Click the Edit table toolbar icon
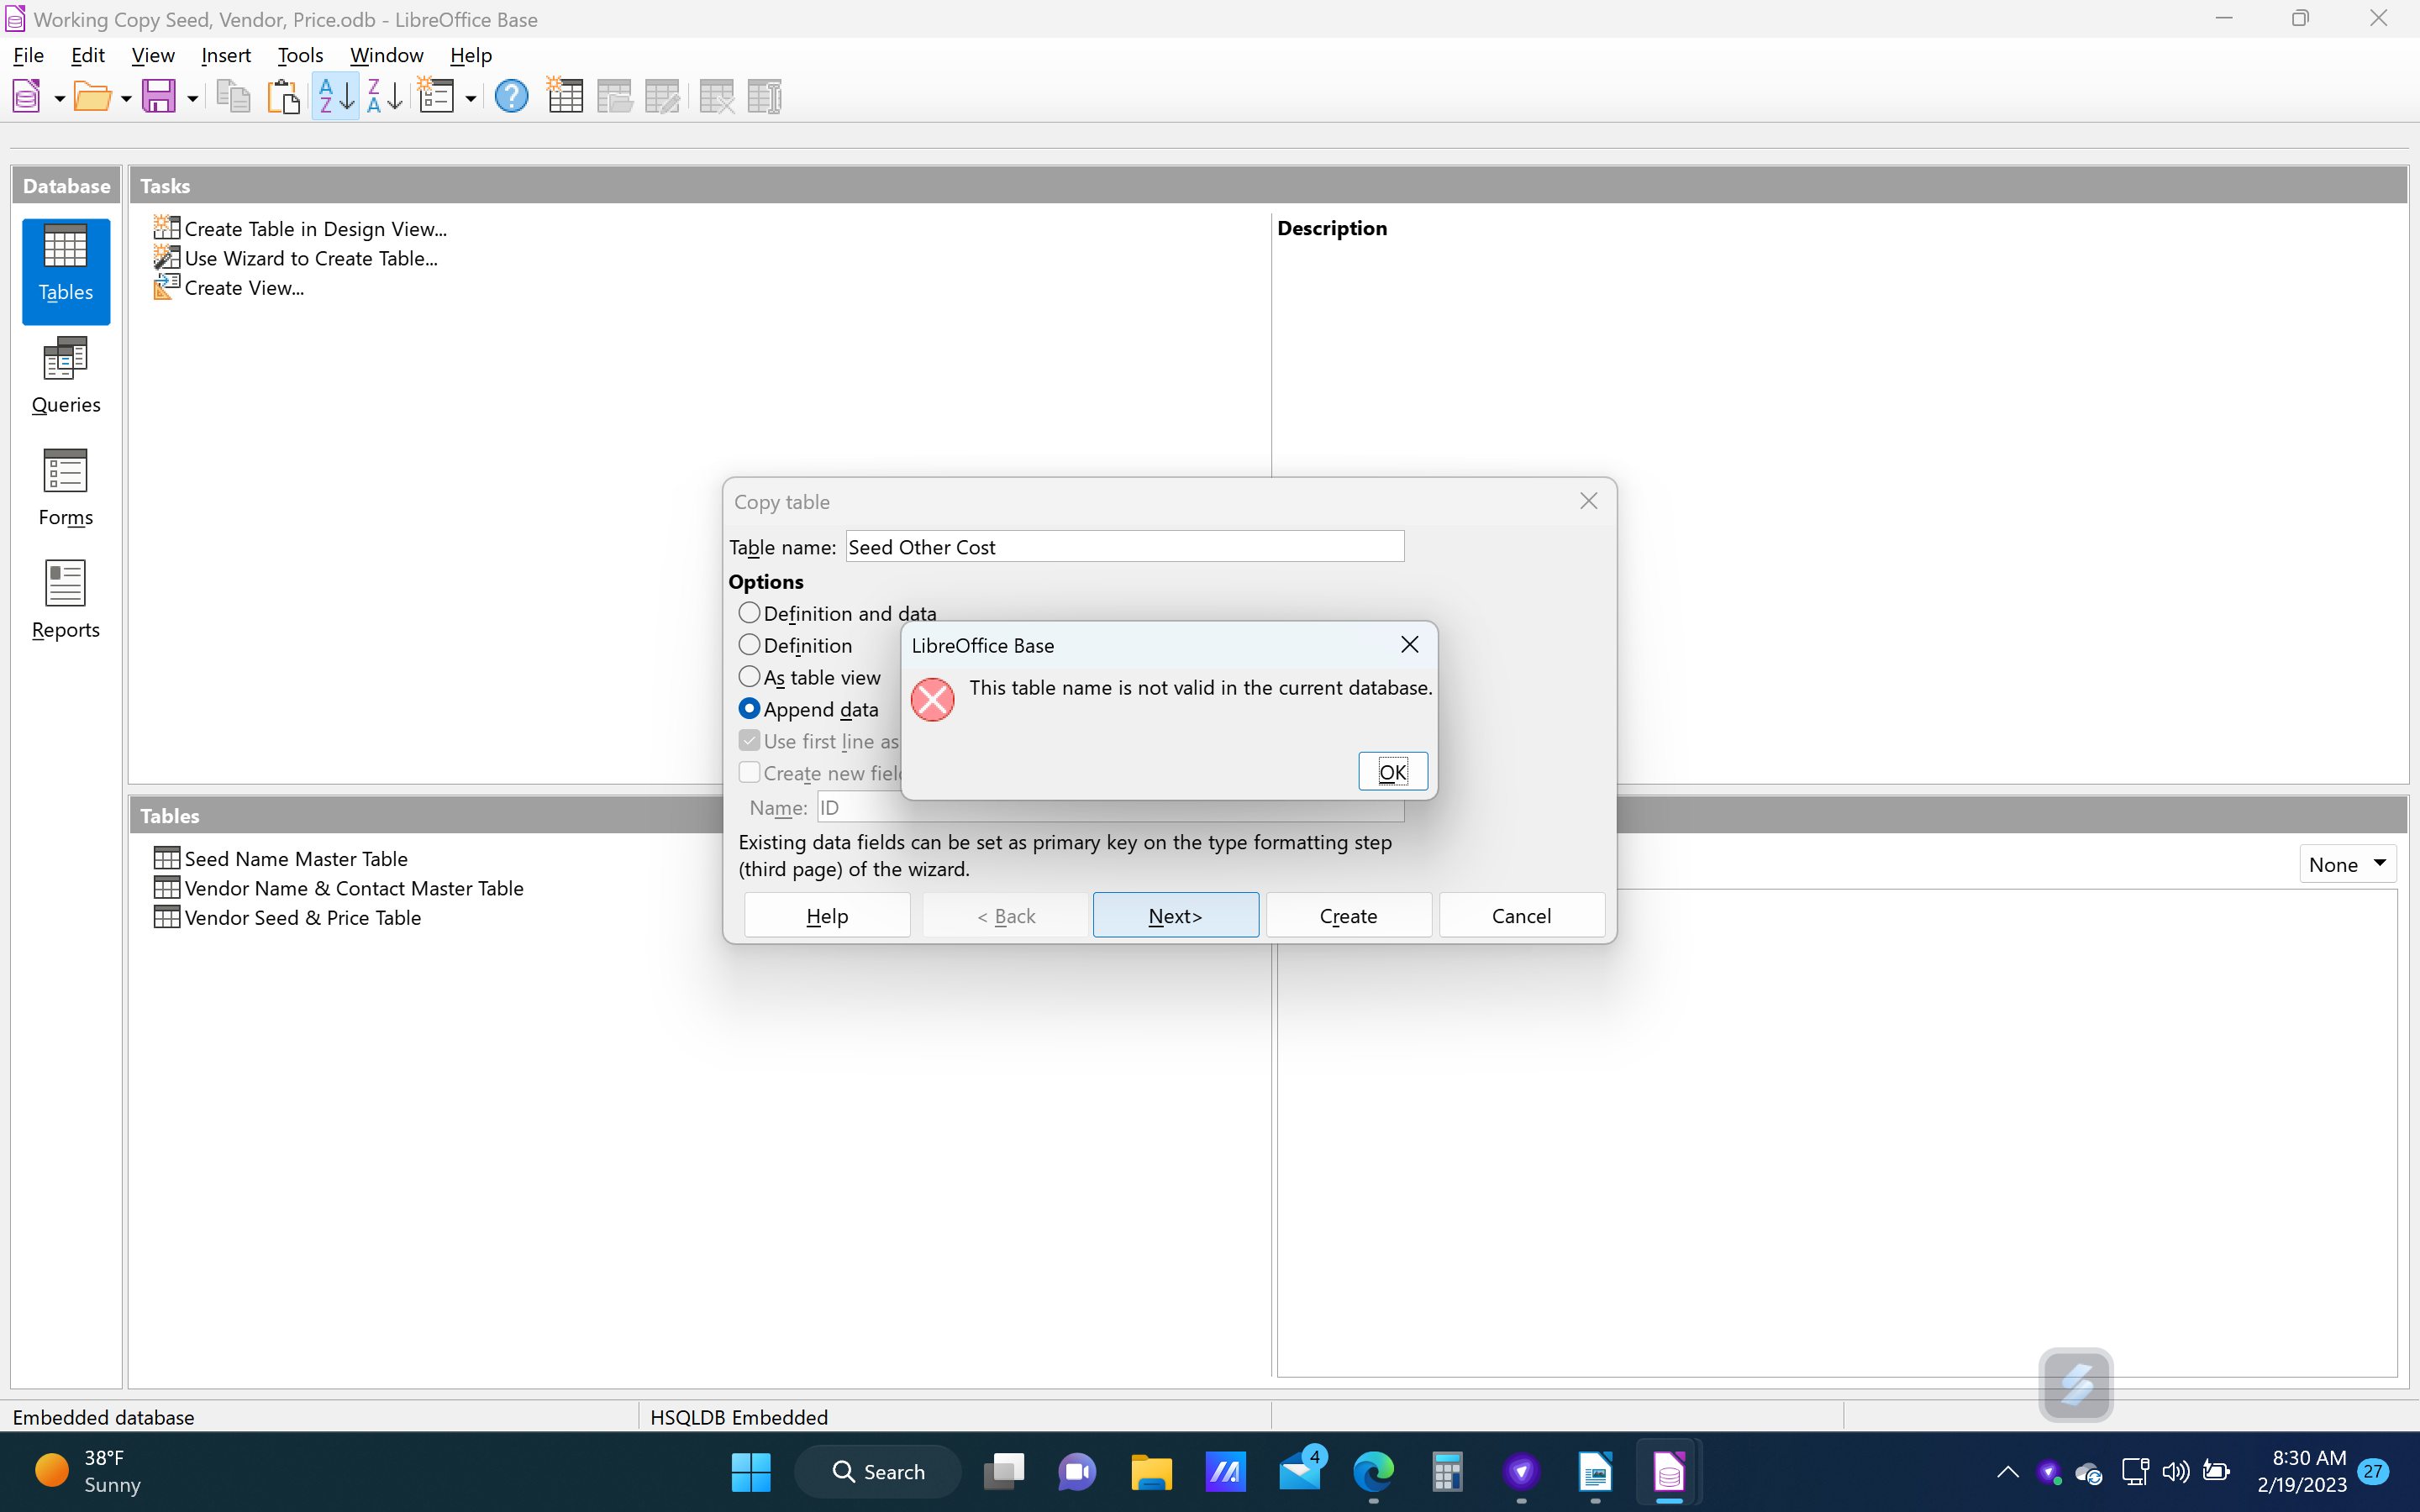The image size is (2420, 1512). [663, 97]
